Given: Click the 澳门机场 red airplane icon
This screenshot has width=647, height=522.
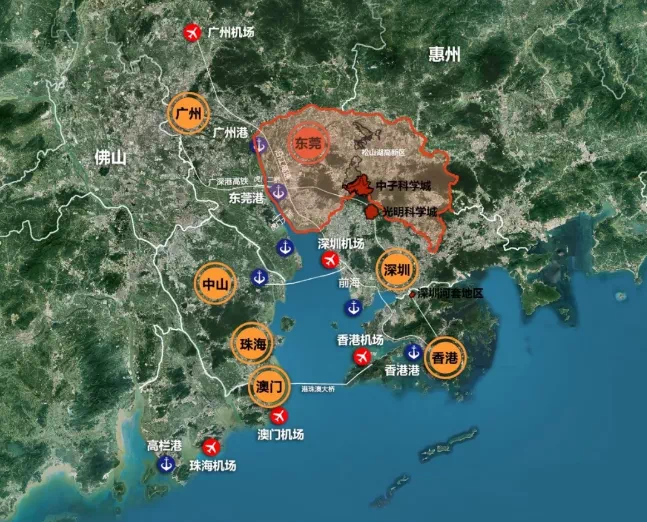Looking at the screenshot, I should pyautogui.click(x=279, y=416).
